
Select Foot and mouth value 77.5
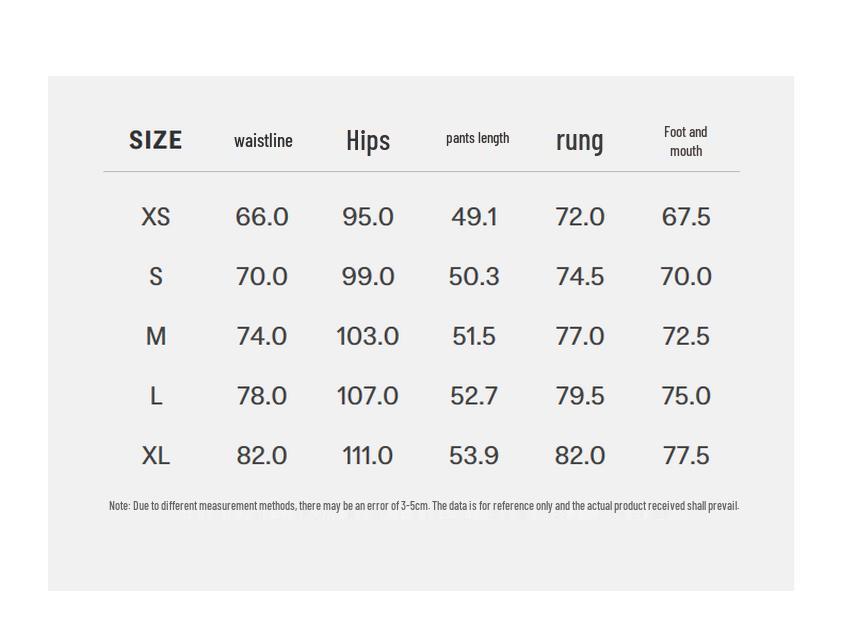click(x=686, y=456)
